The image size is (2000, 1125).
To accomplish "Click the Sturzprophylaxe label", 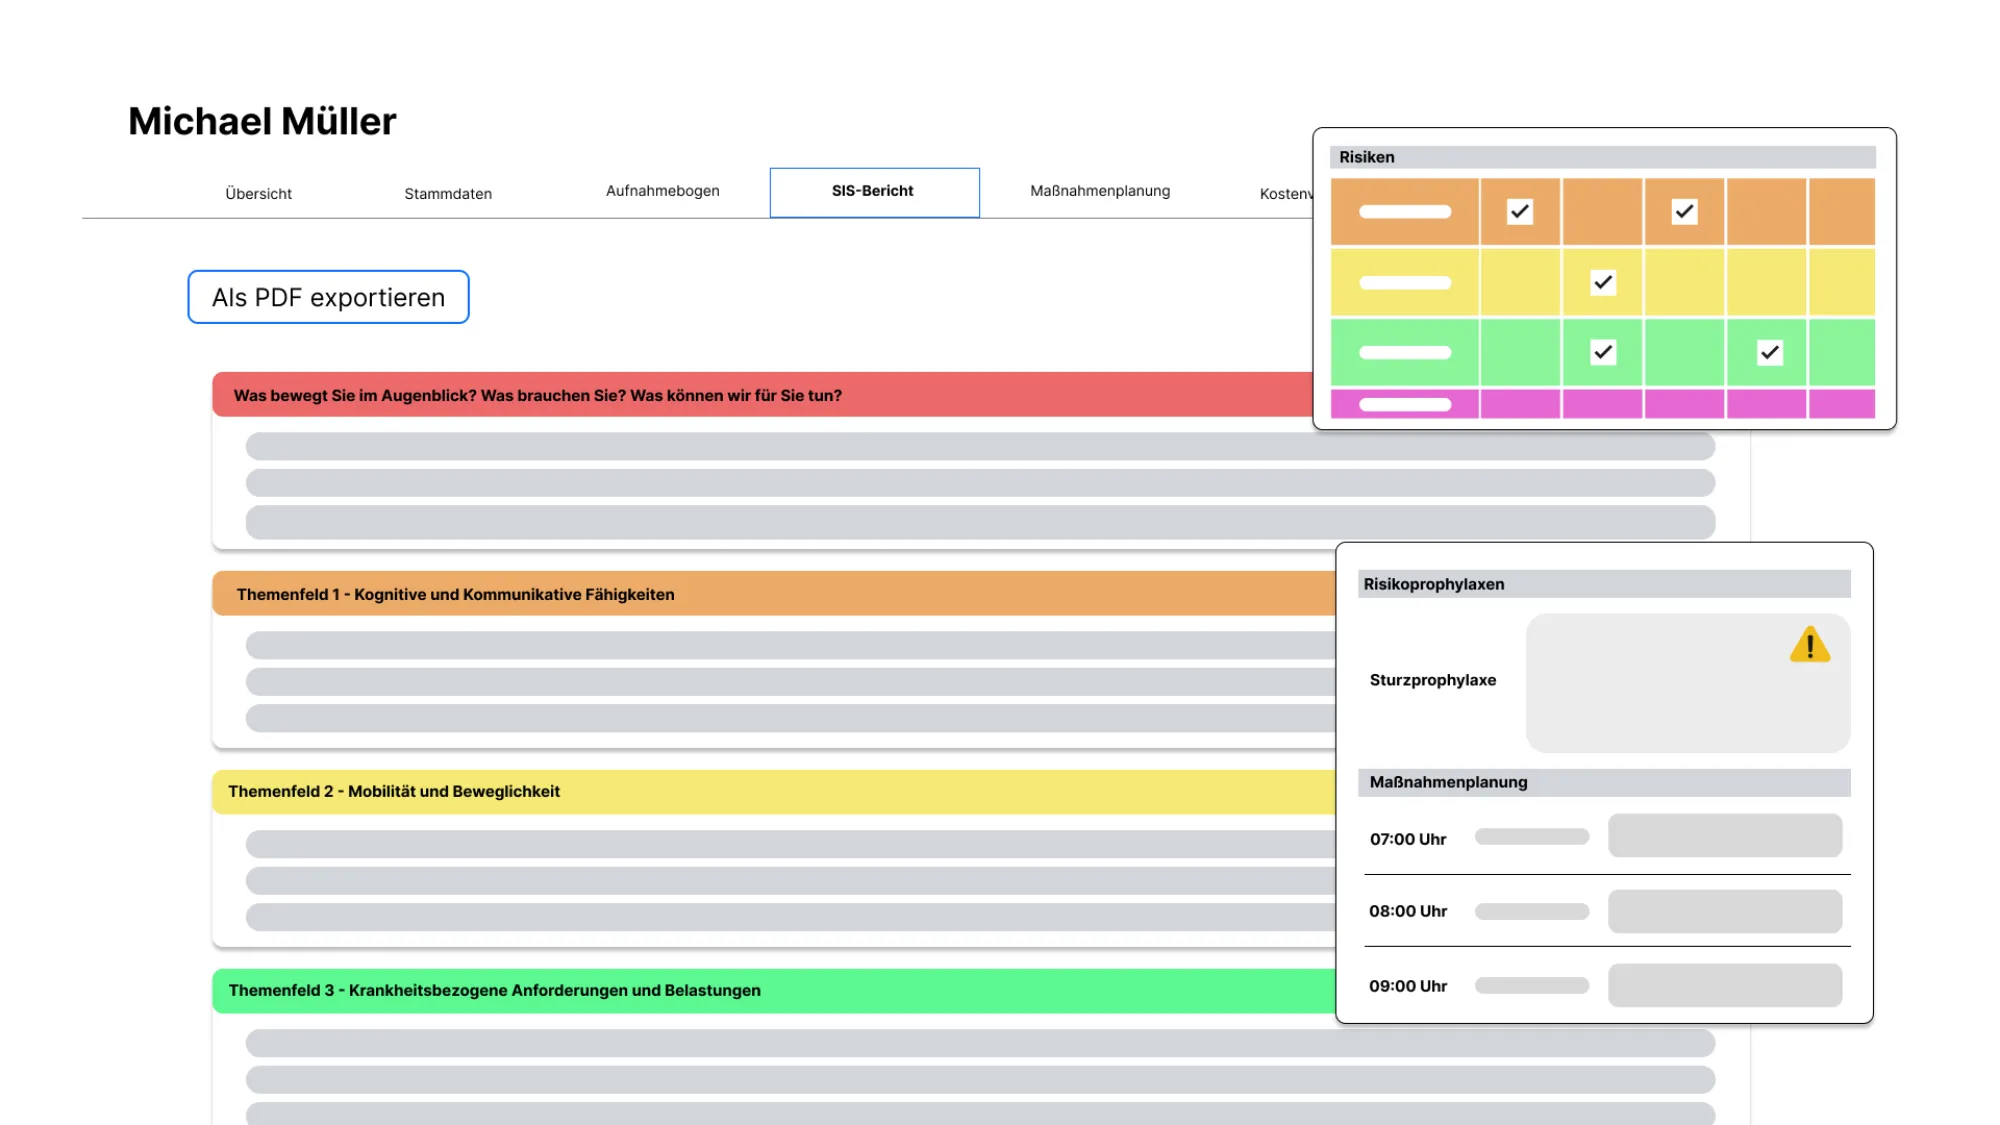I will (x=1433, y=680).
